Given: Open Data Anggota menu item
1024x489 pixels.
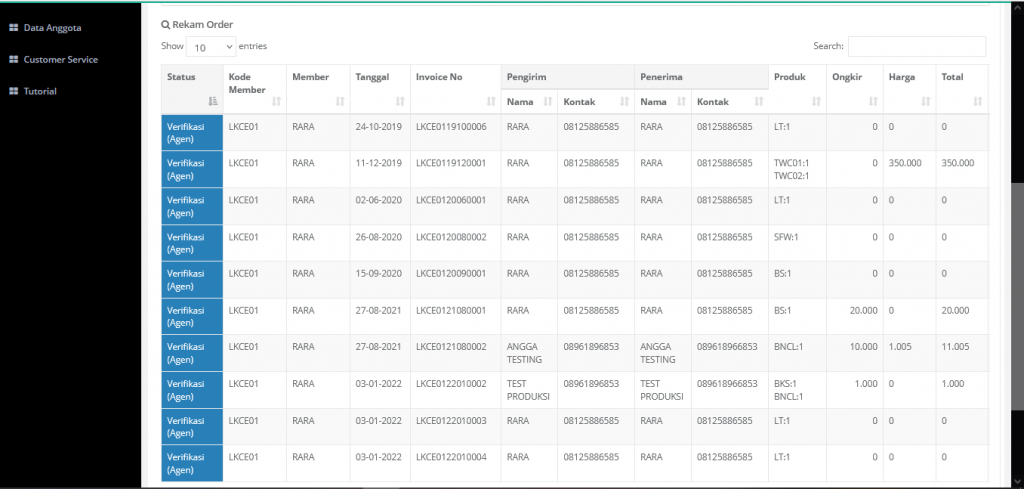Looking at the screenshot, I should click(x=54, y=28).
